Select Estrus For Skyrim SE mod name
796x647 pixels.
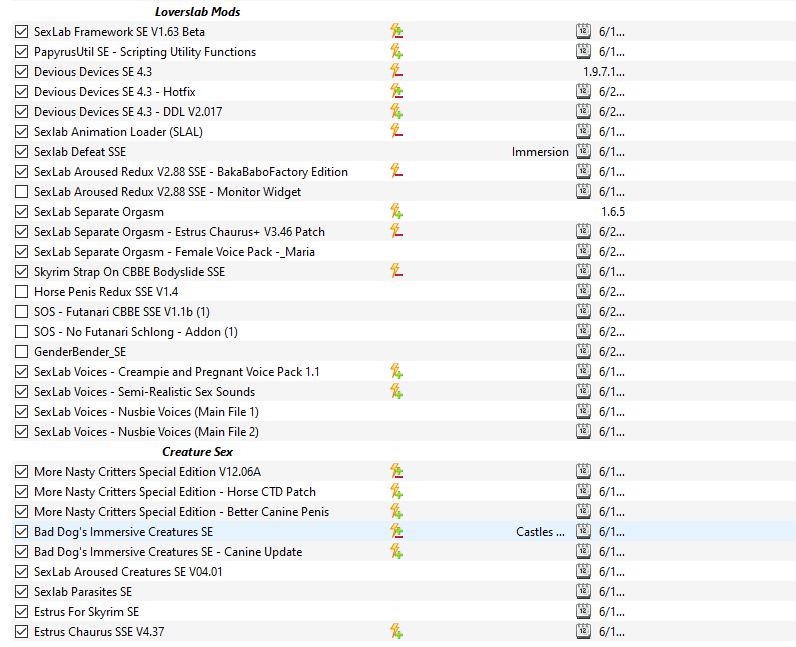click(x=86, y=611)
